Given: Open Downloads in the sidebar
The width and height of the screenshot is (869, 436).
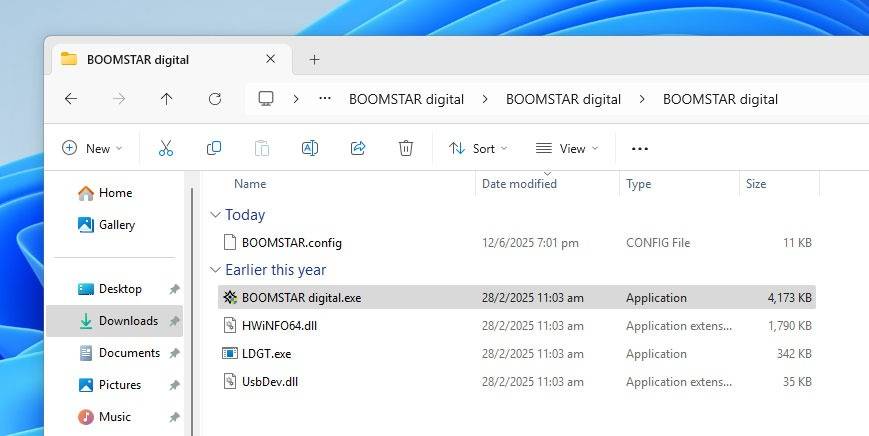Looking at the screenshot, I should coord(128,321).
